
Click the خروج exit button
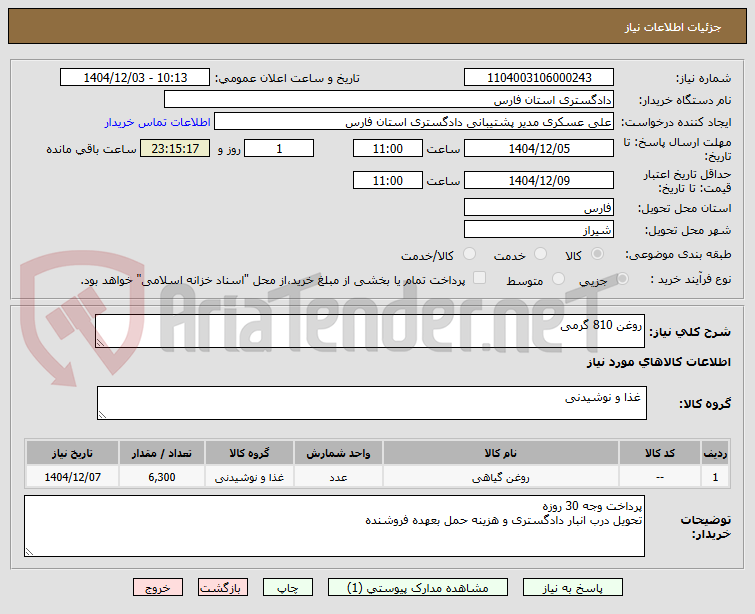158,588
